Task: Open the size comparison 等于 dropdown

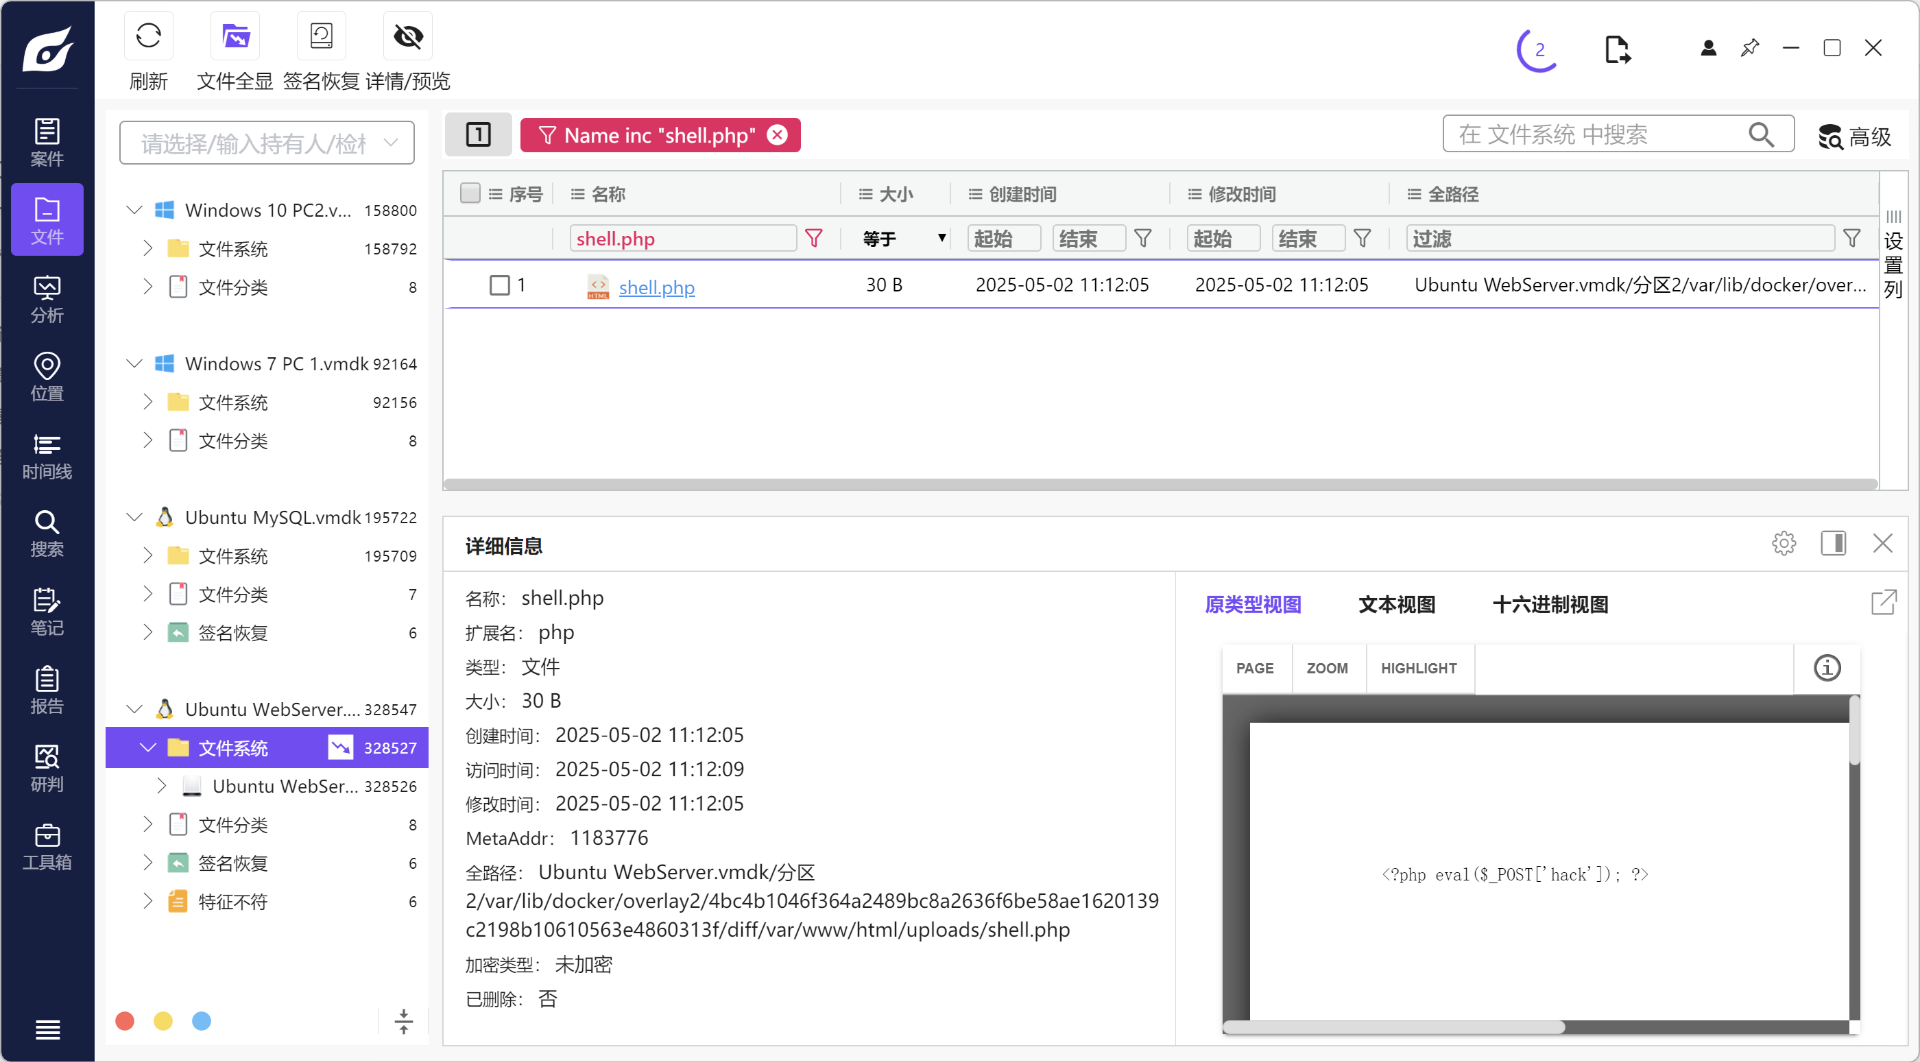Action: coord(904,238)
